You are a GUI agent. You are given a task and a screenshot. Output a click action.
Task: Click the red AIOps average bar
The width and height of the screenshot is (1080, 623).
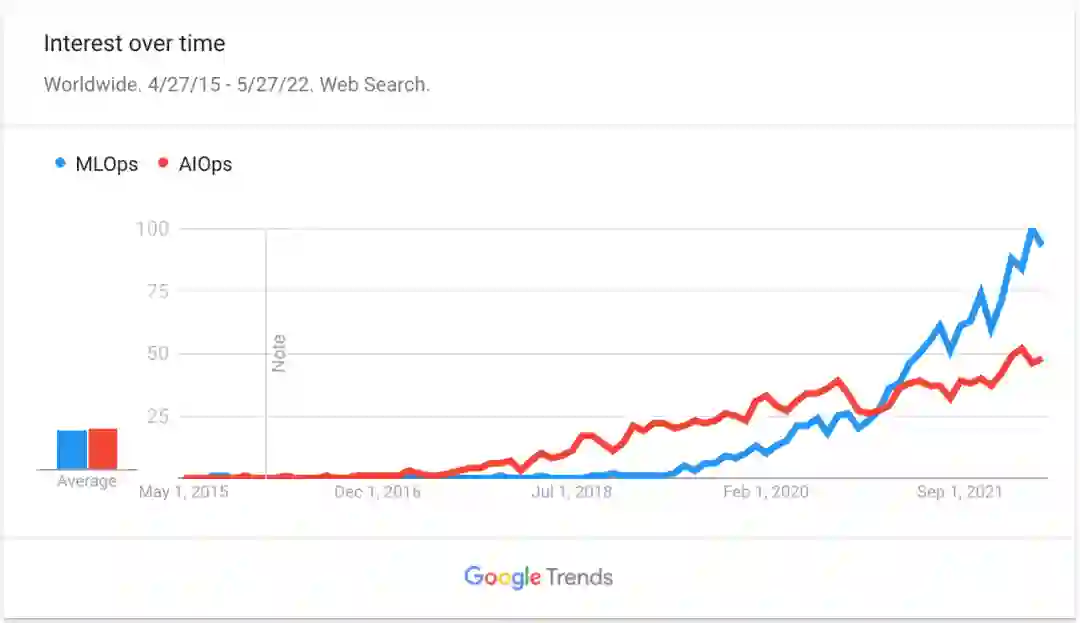(x=103, y=448)
